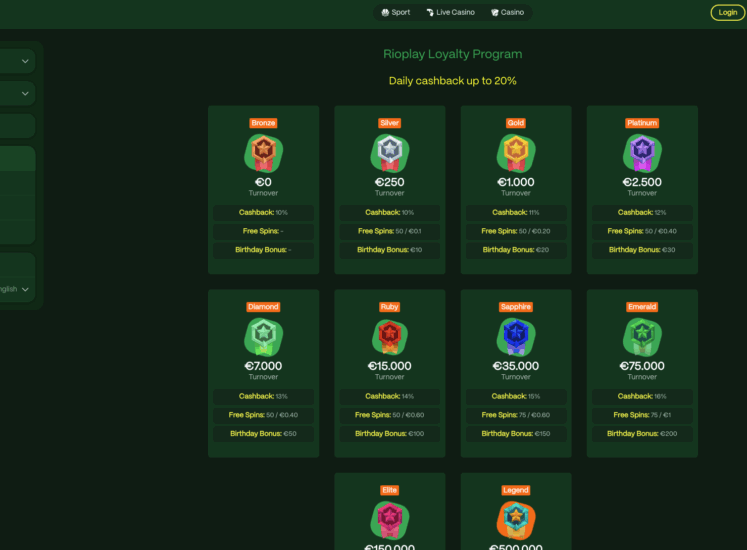Click the Silver tier medal icon
The image size is (747, 550).
pos(389,152)
